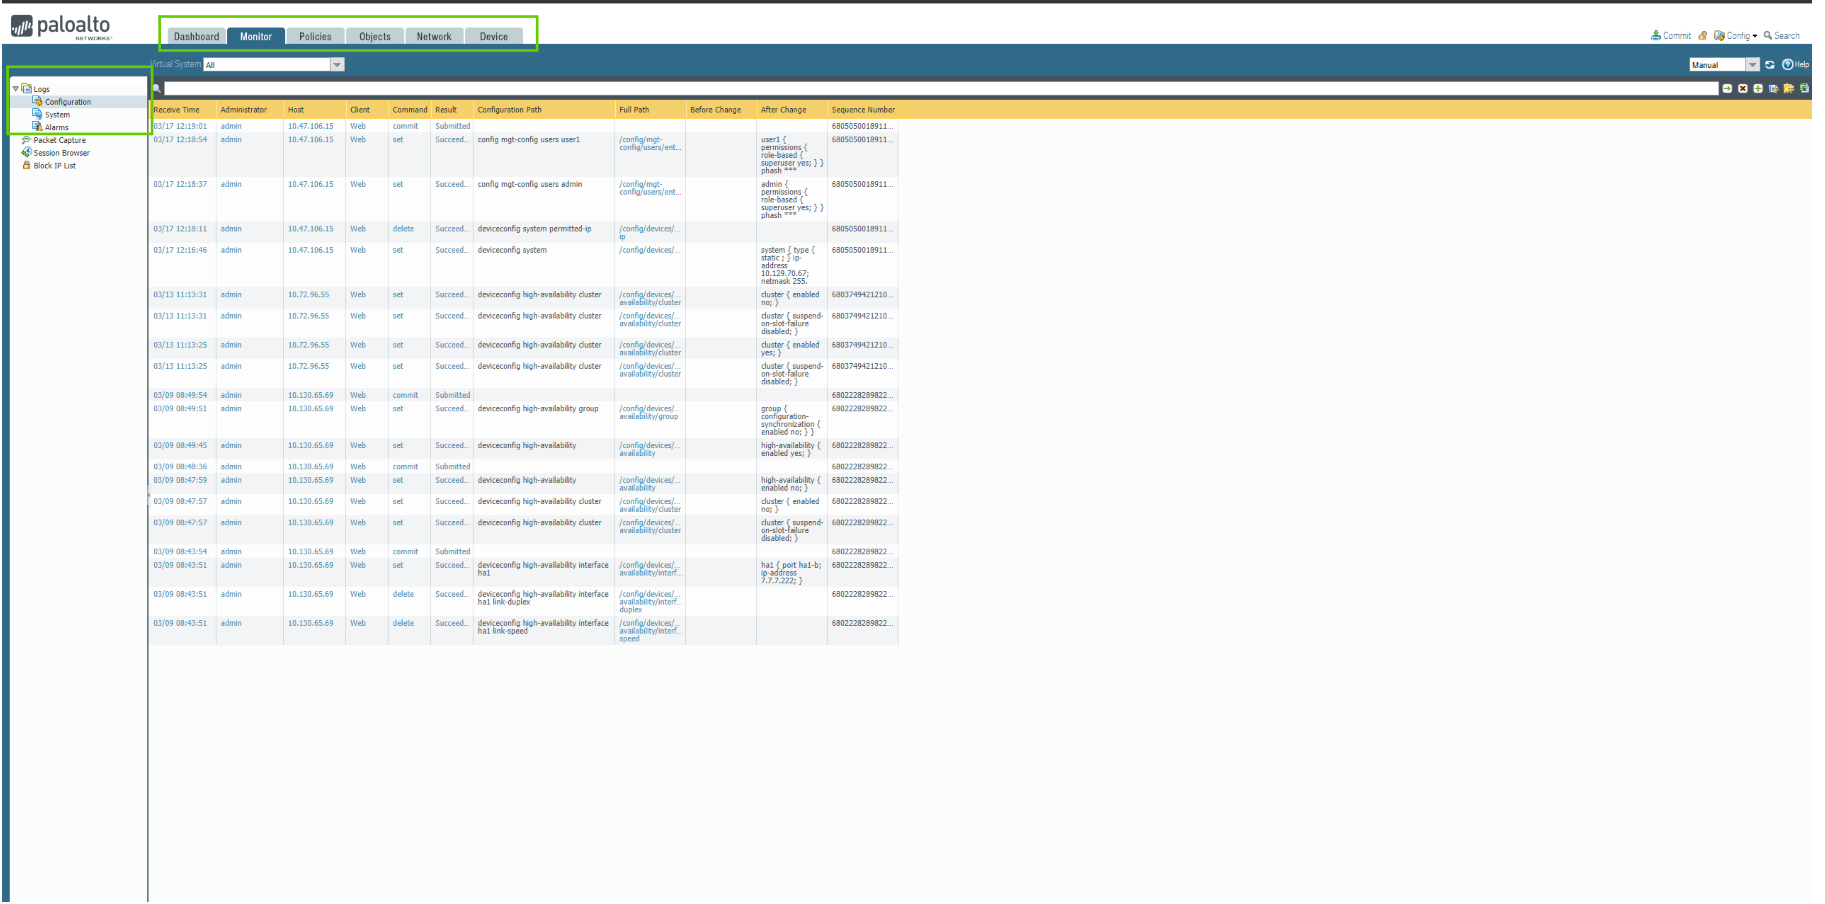Screen dimensions: 1825x904
Task: Collapse the Logs tree node
Action: tap(15, 89)
